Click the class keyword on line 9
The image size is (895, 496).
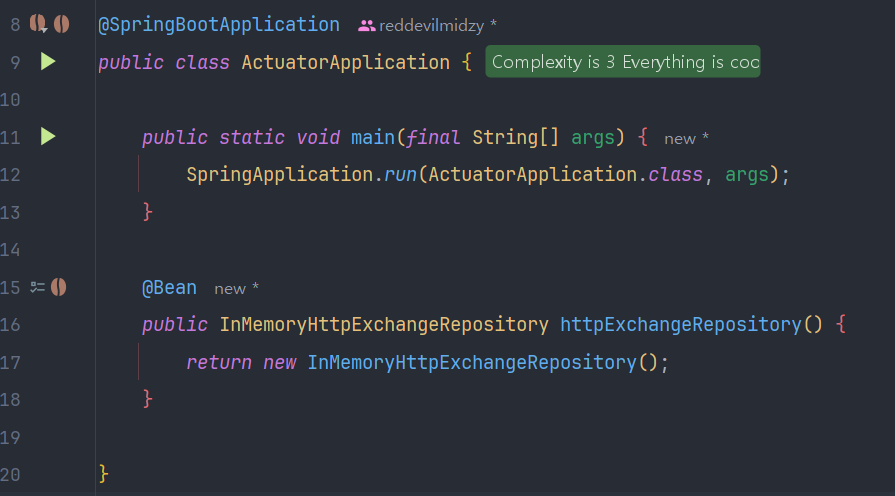[x=202, y=62]
